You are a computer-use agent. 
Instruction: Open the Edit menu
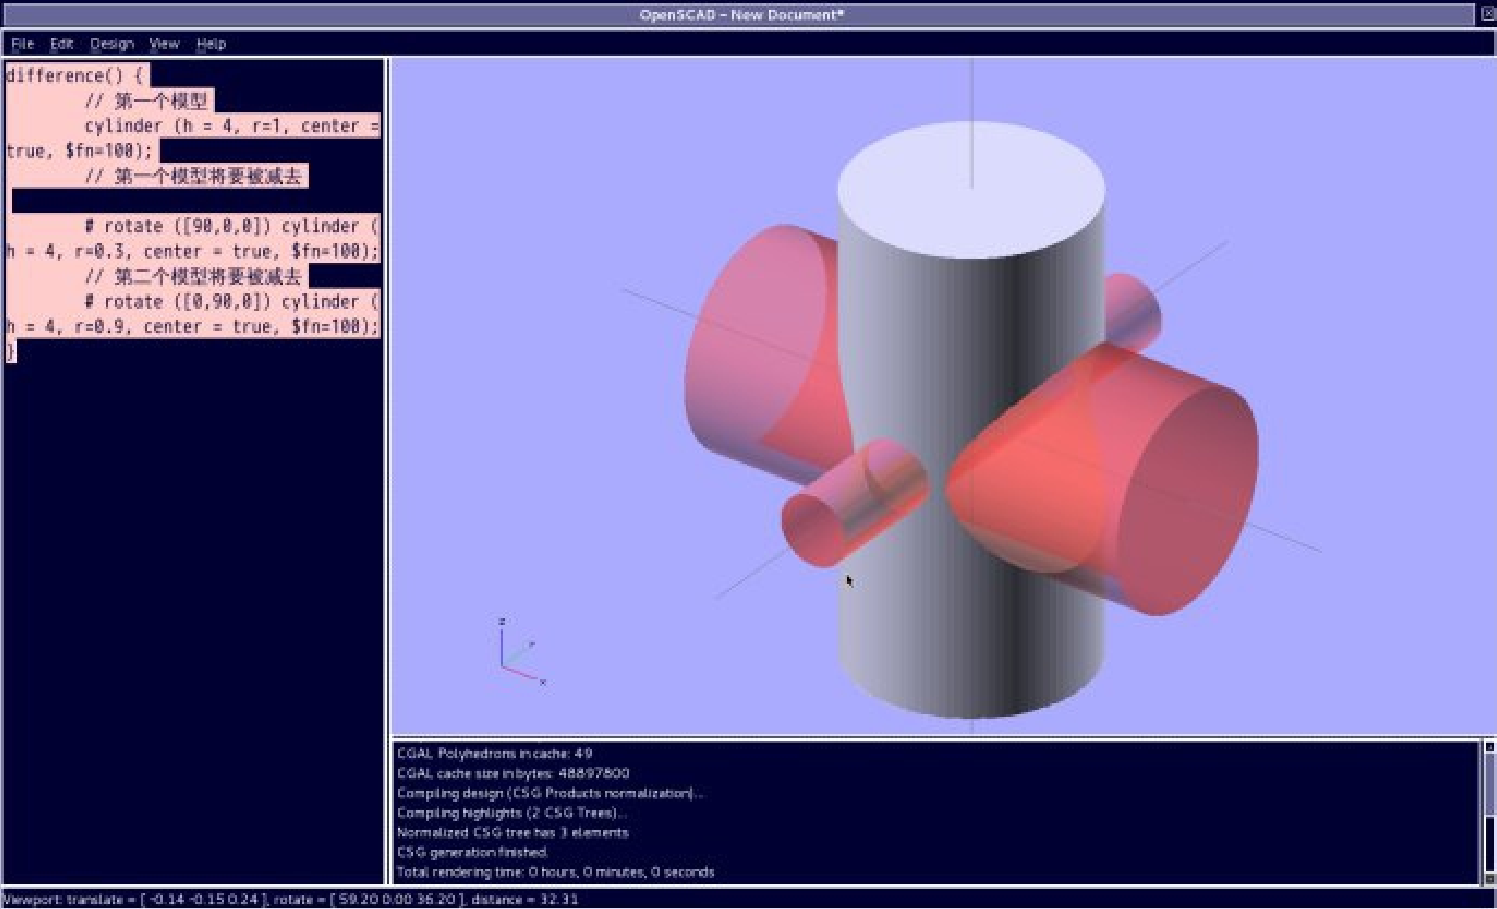[x=62, y=44]
